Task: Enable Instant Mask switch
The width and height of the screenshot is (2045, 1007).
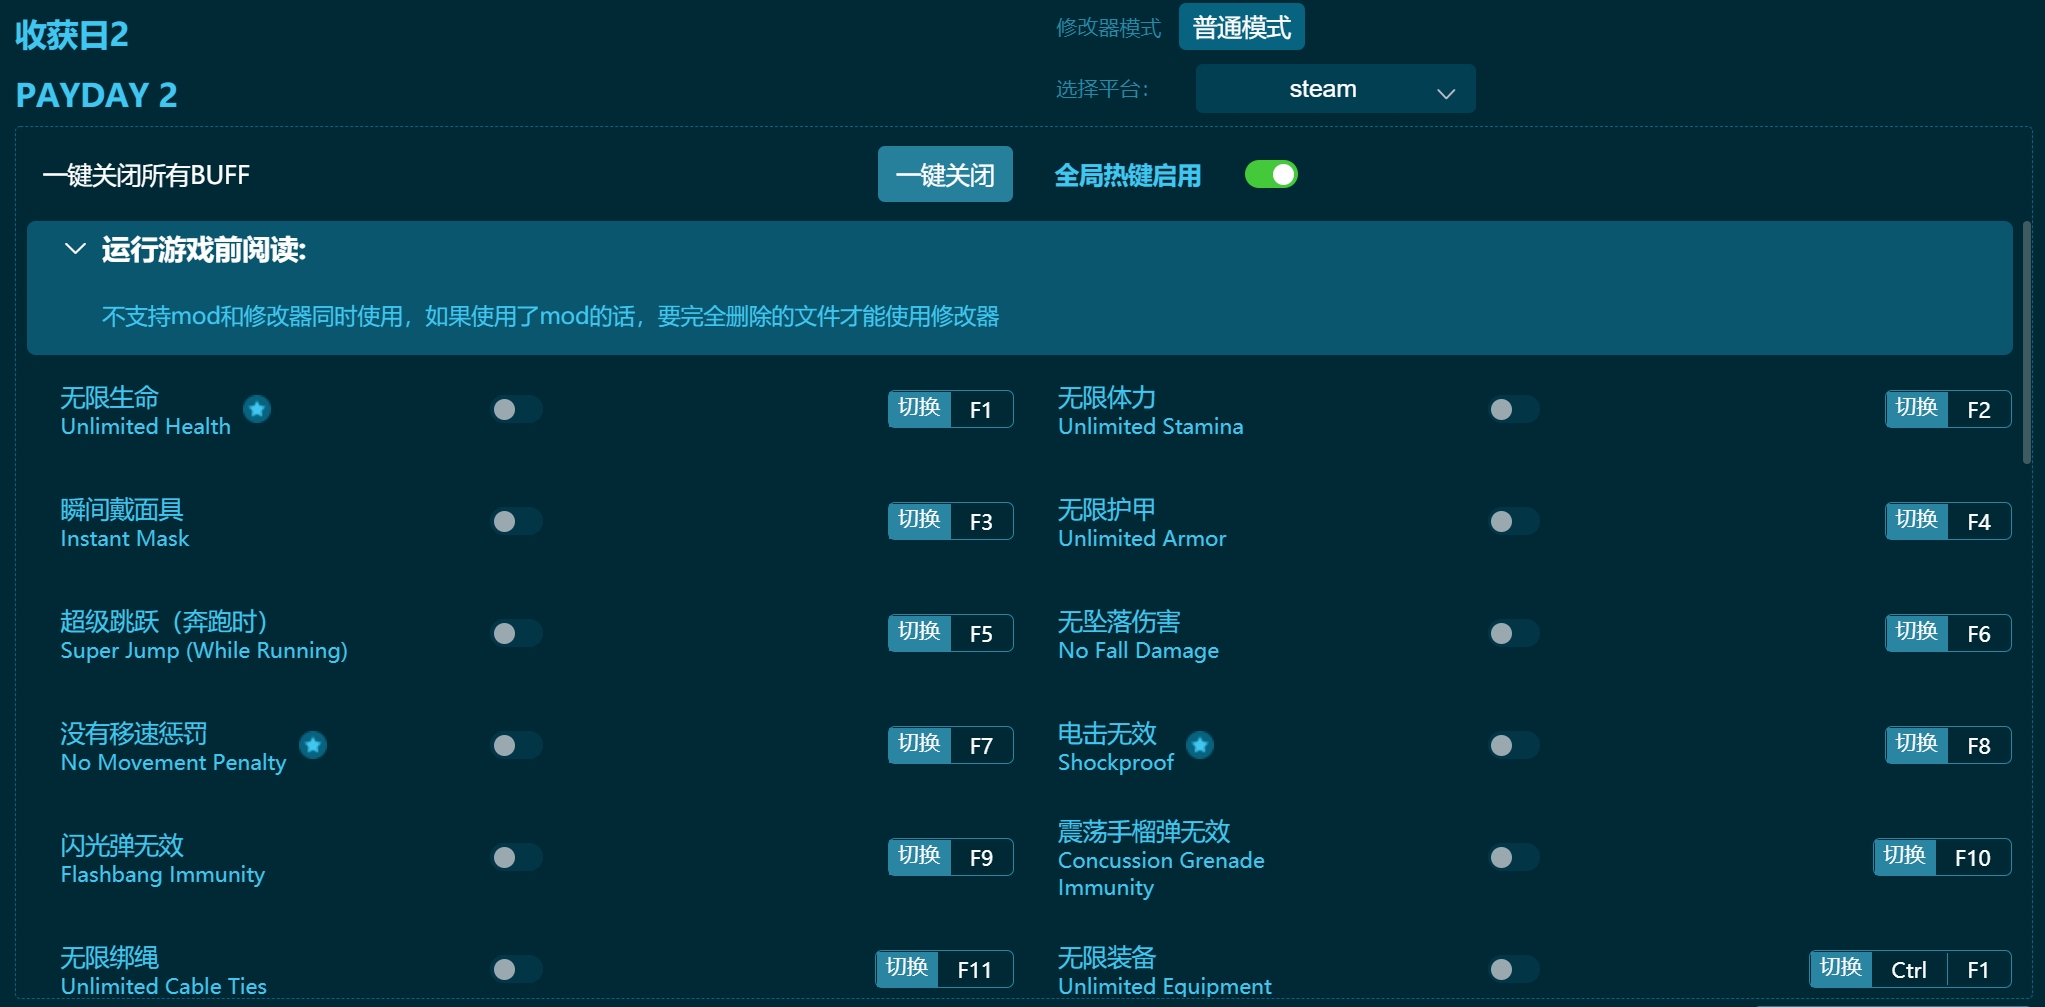Action: click(516, 521)
